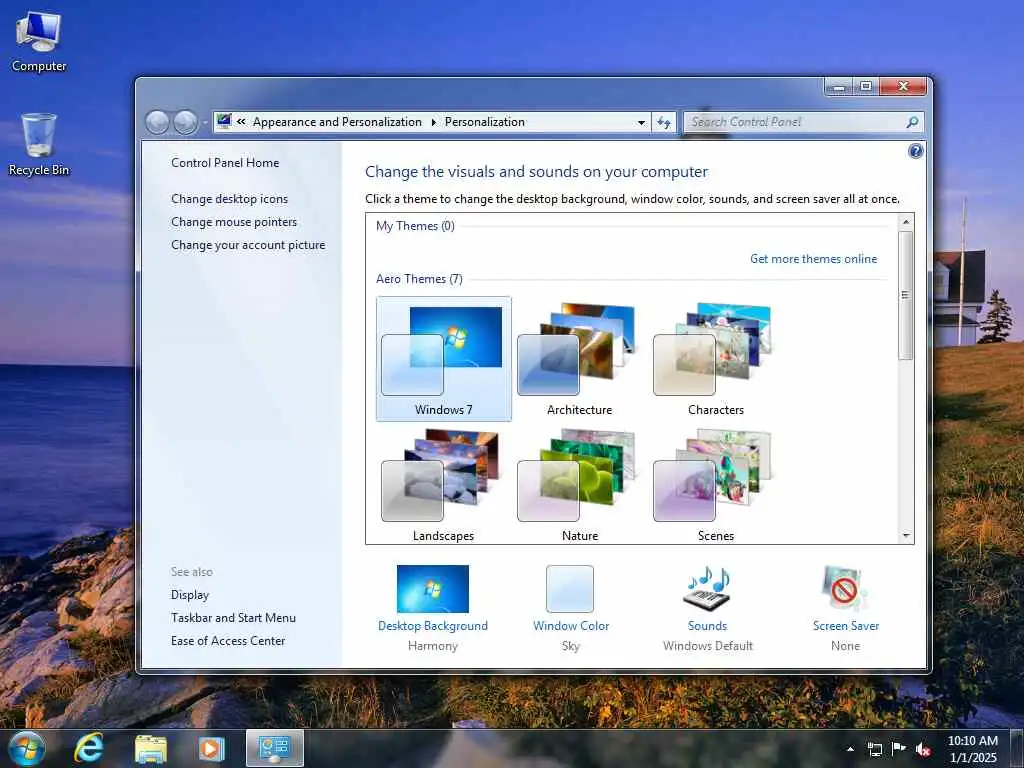Click the 'Windows Default' text under Sounds

coord(707,646)
